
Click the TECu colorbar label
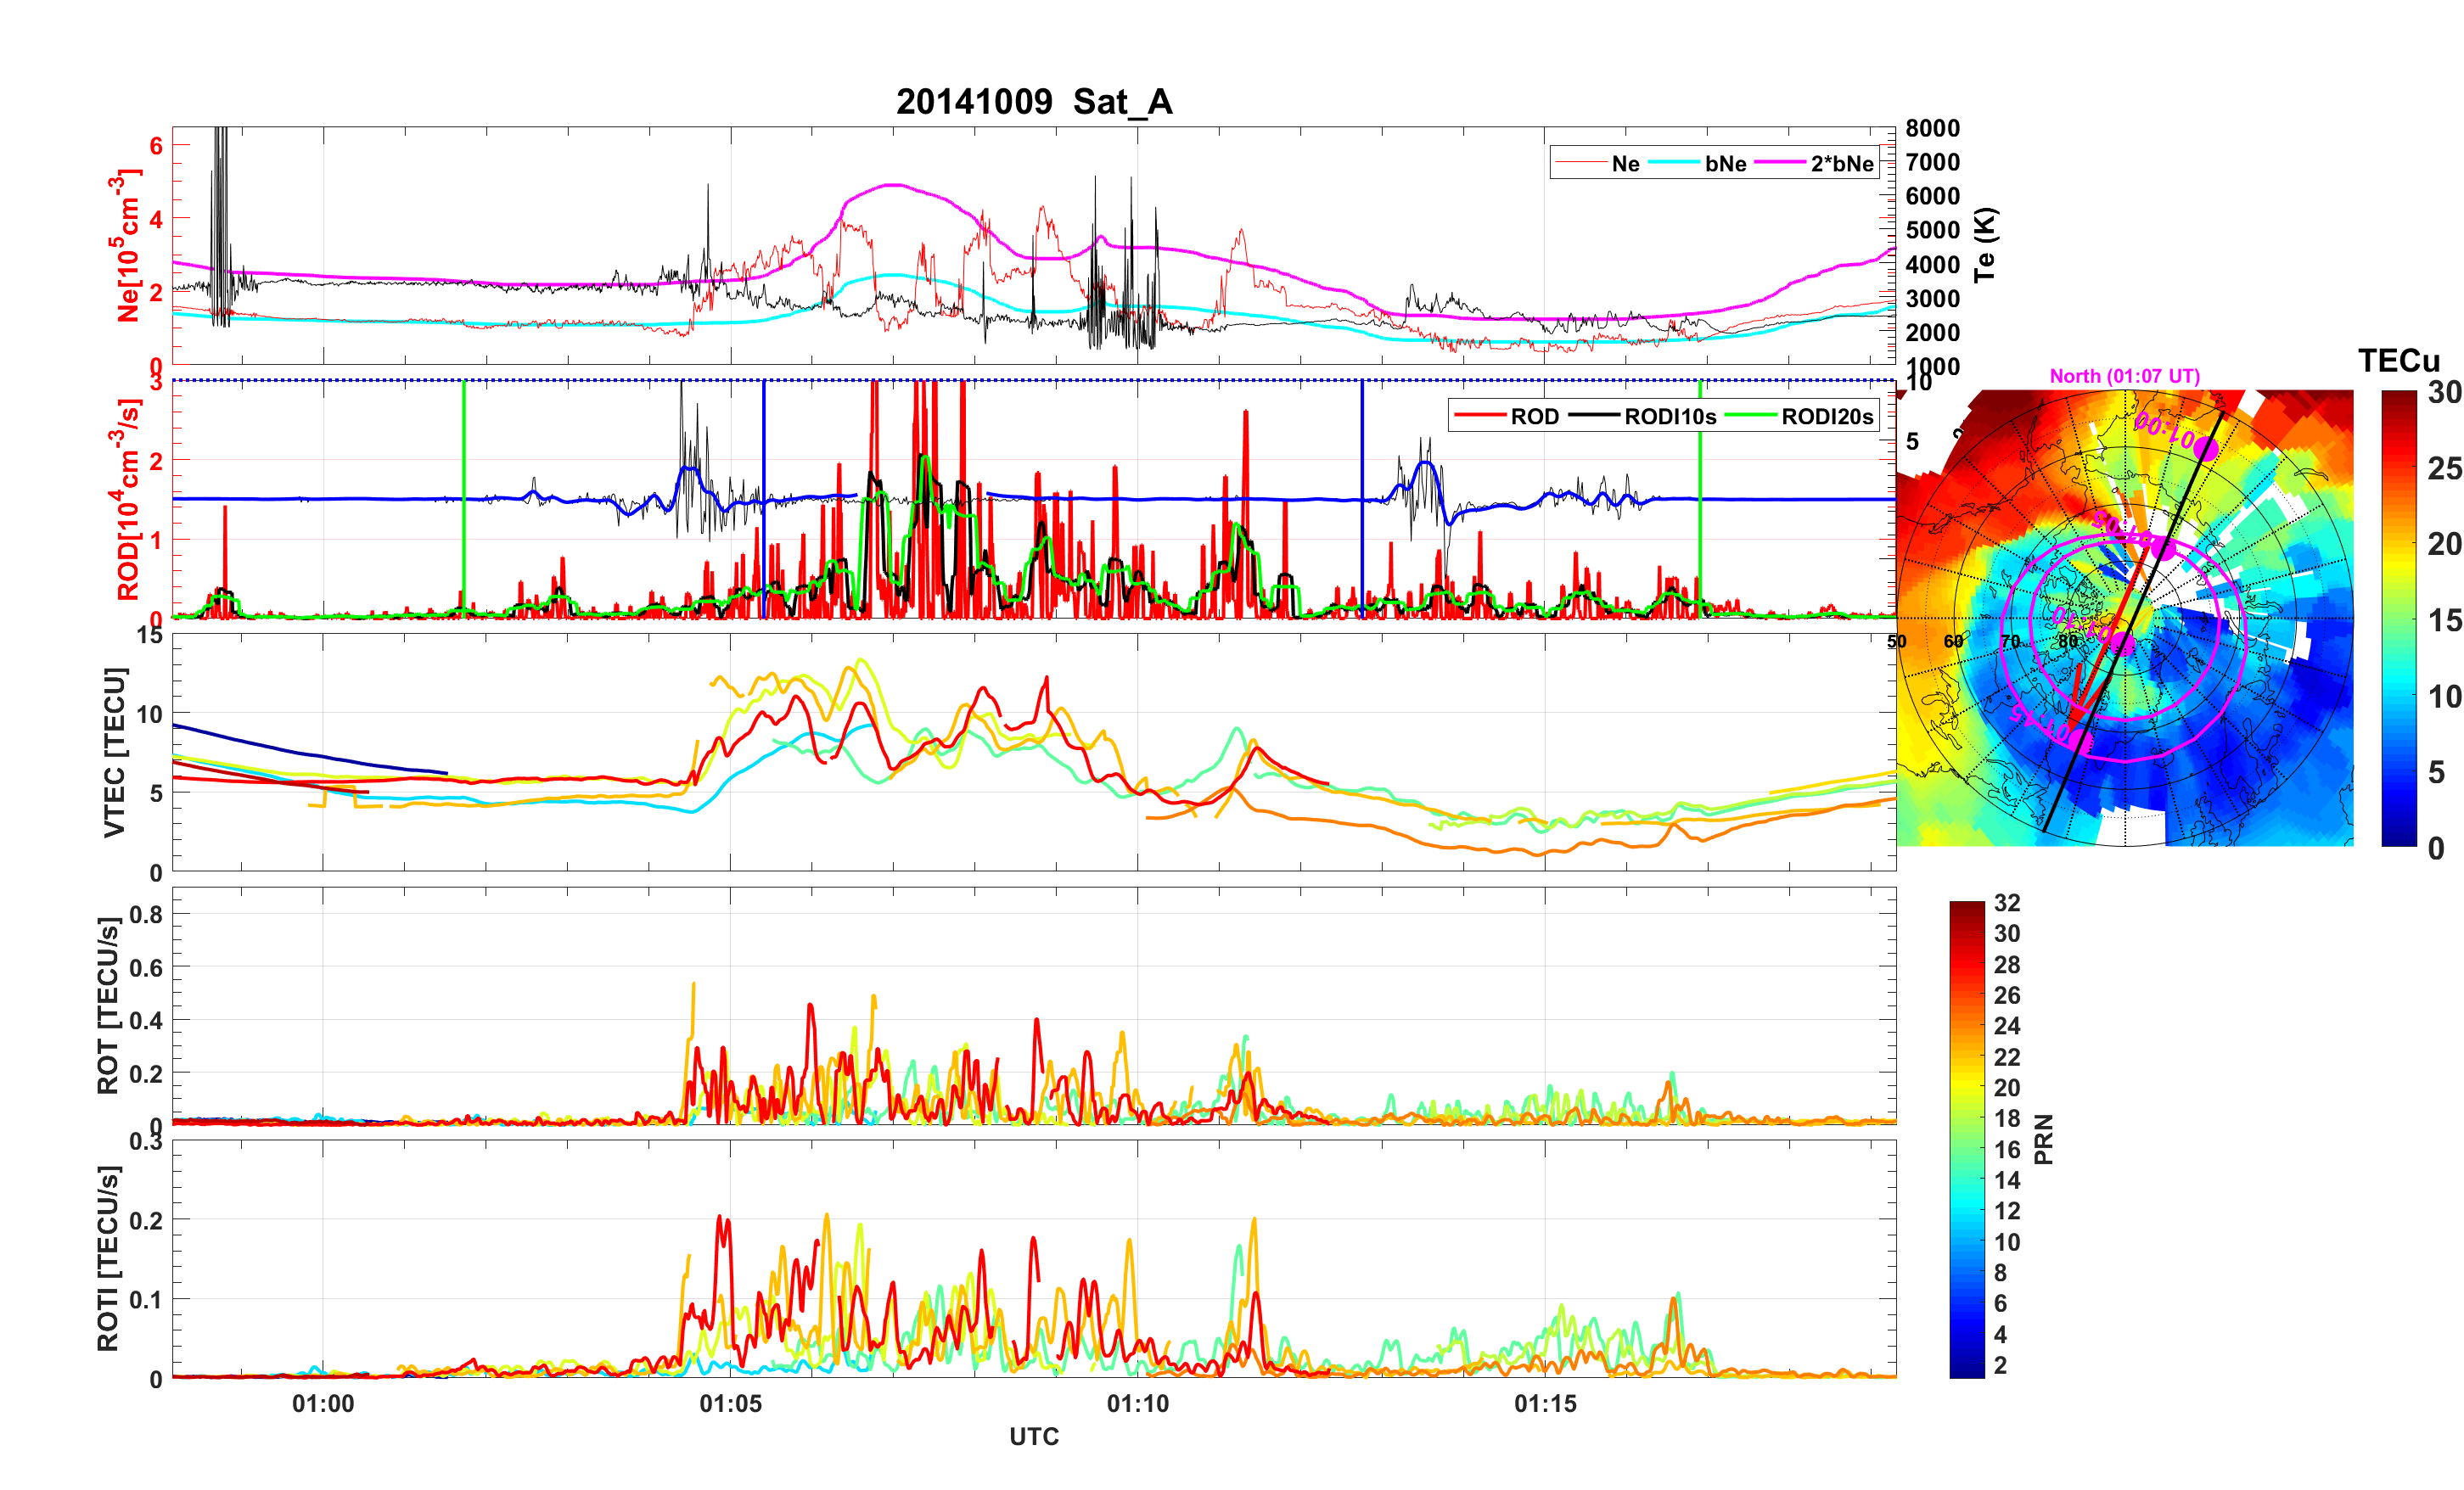(x=2398, y=361)
